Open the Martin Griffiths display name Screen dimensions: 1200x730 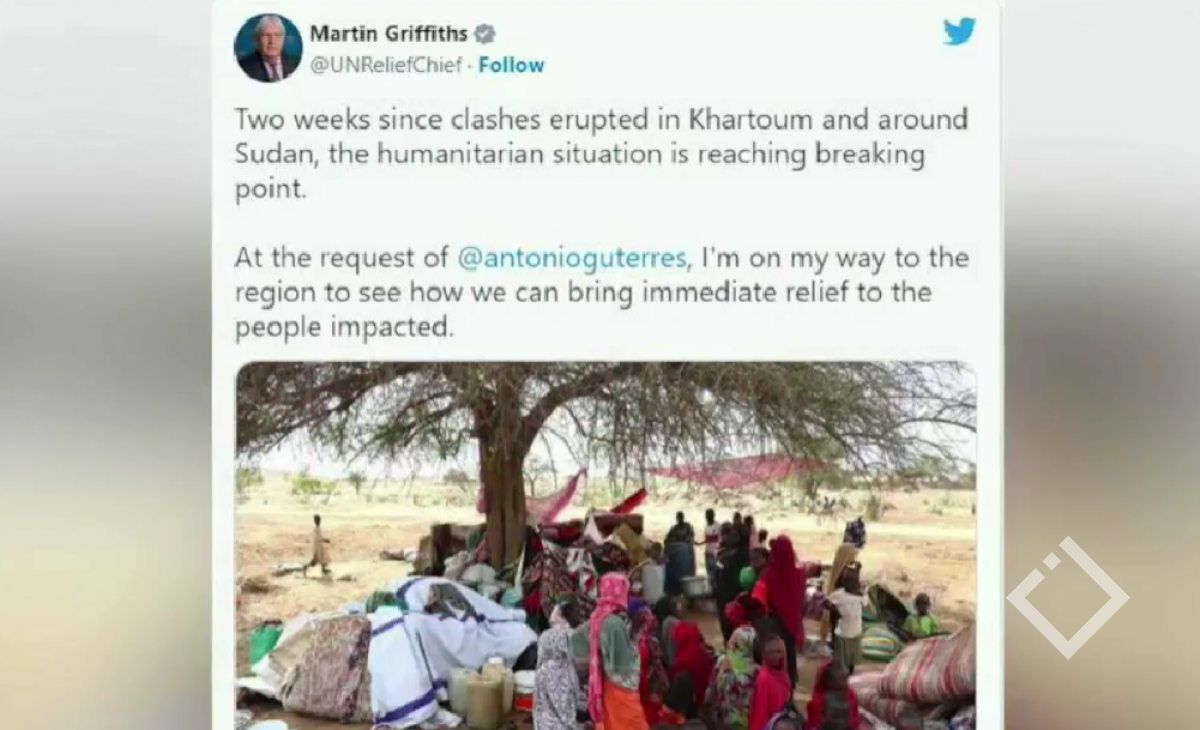point(388,34)
